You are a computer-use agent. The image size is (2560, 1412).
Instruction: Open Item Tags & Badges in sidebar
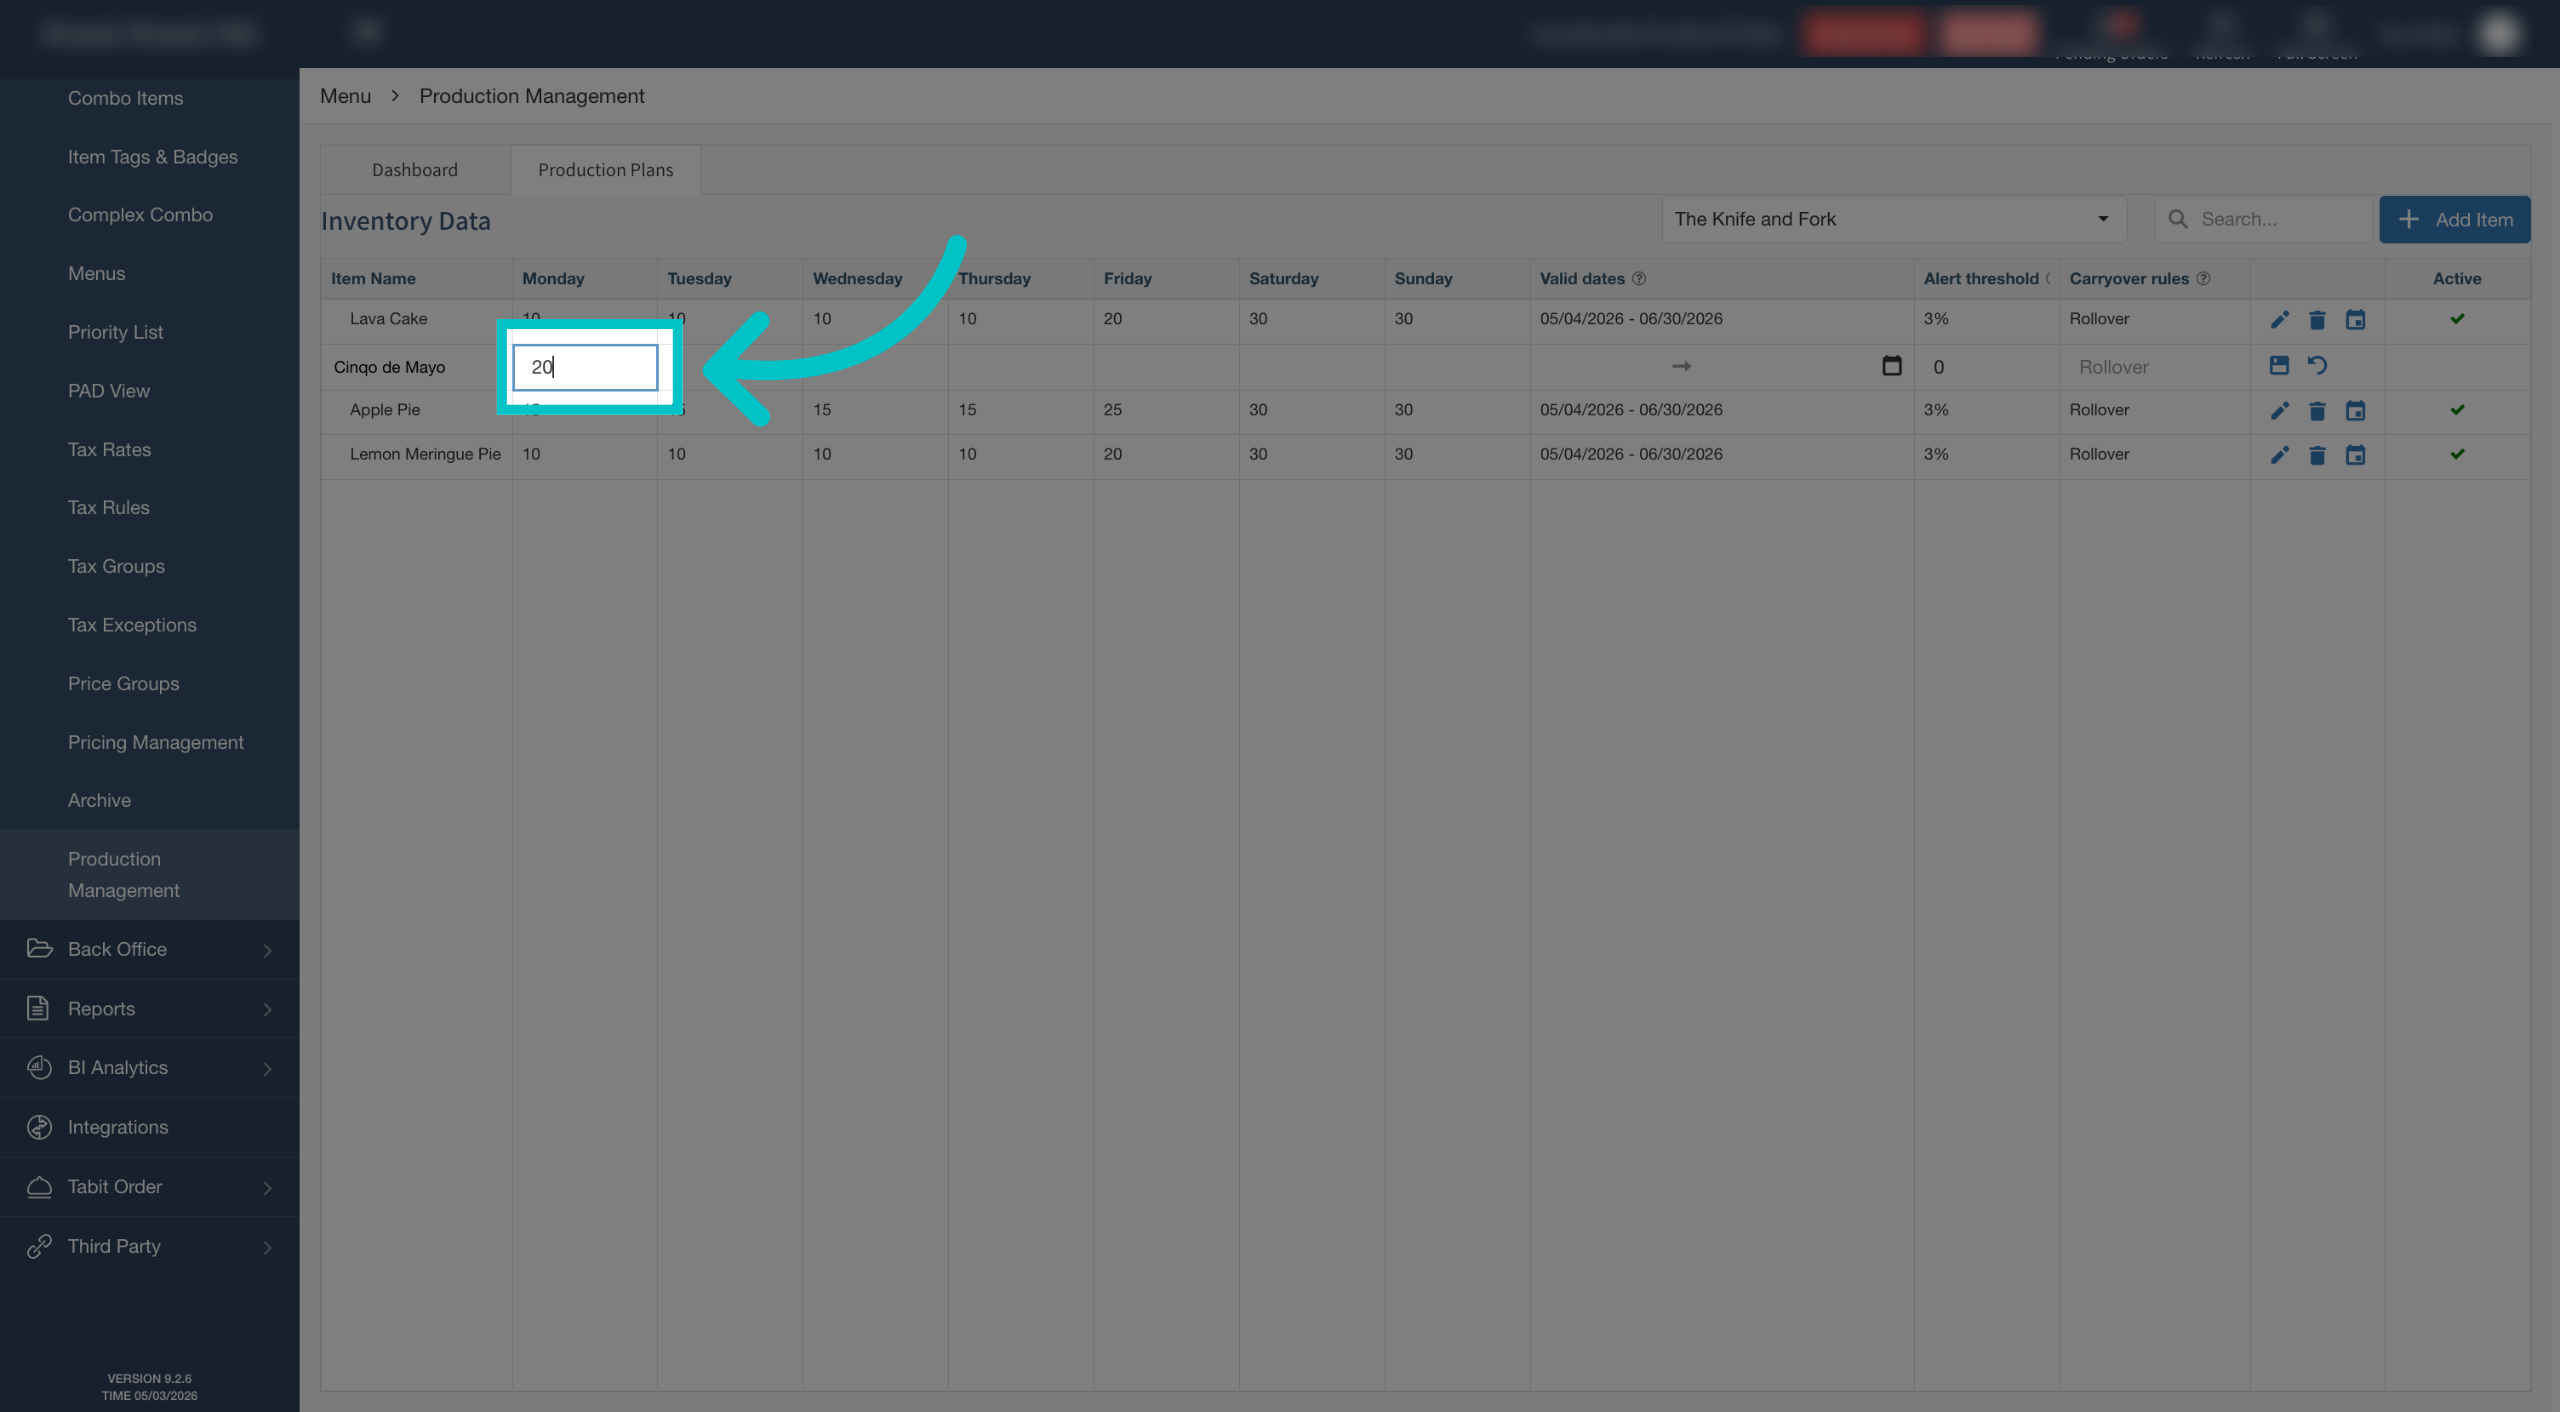tap(153, 157)
